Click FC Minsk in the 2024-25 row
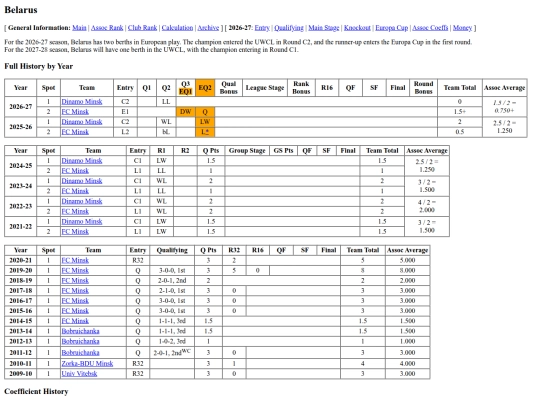540x405 pixels. tap(75, 171)
